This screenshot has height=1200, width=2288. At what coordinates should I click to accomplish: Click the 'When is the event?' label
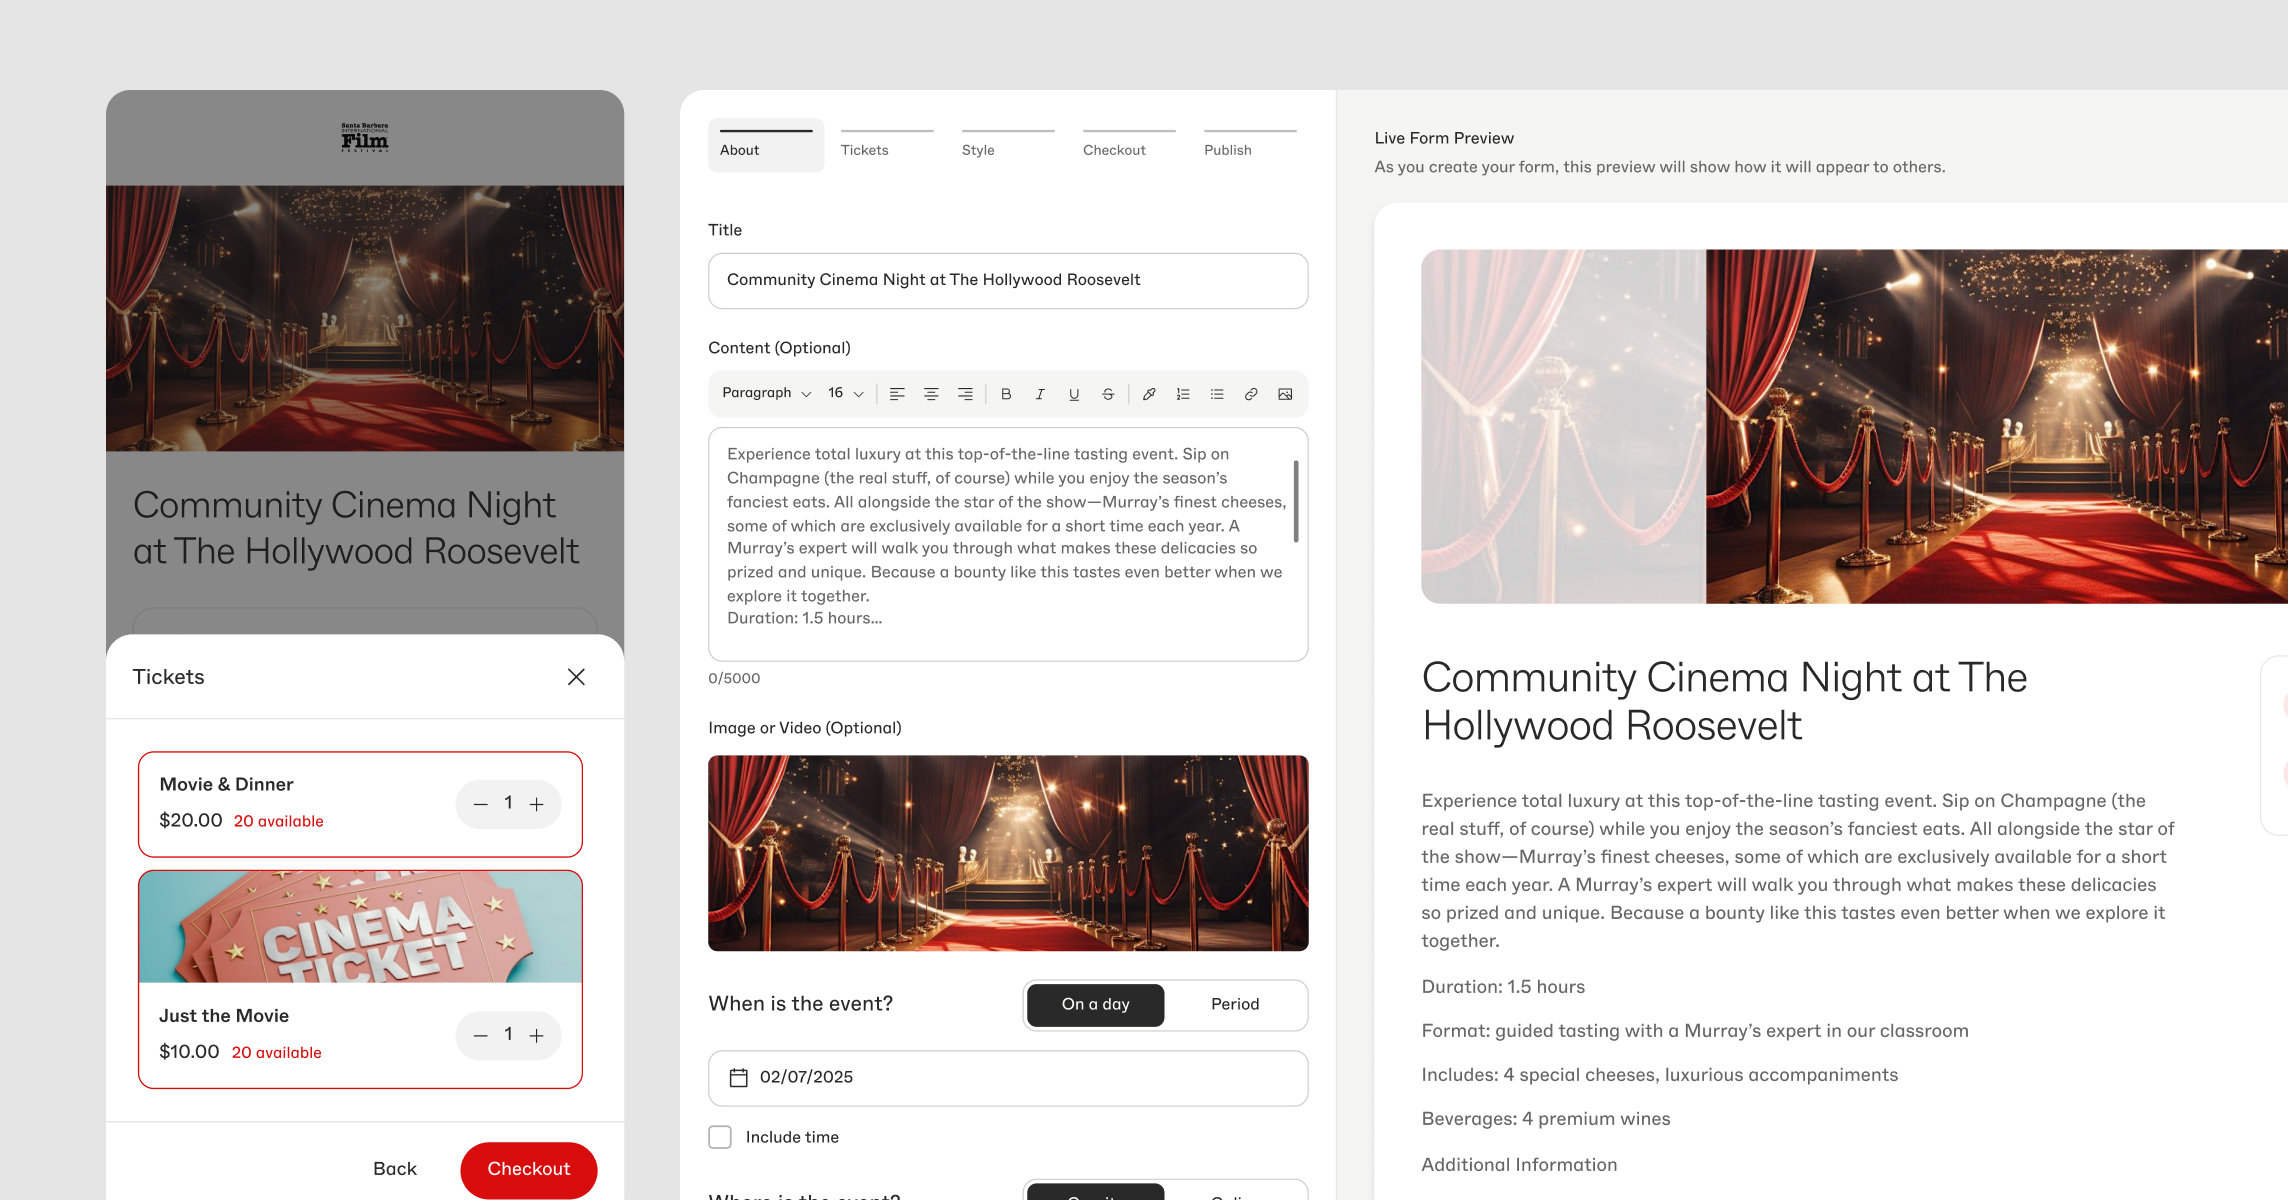tap(801, 1004)
